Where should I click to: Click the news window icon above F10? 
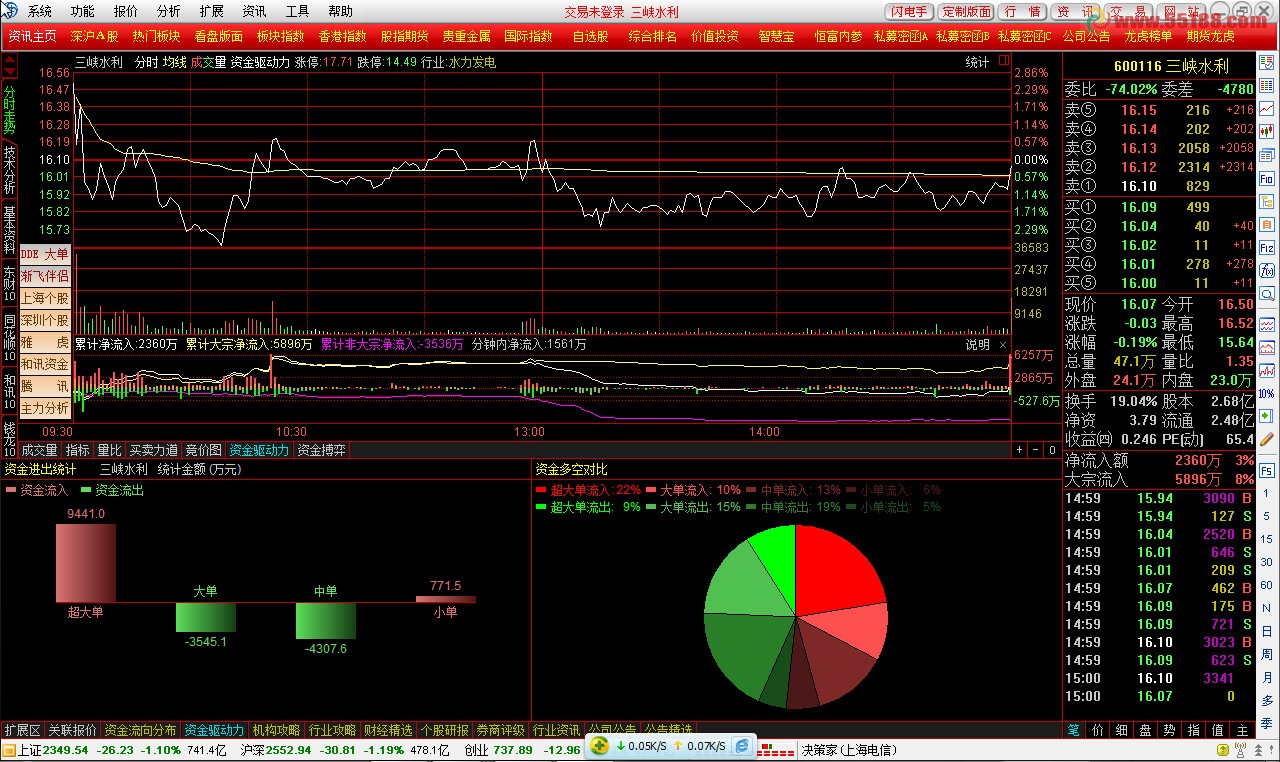tap(1267, 155)
